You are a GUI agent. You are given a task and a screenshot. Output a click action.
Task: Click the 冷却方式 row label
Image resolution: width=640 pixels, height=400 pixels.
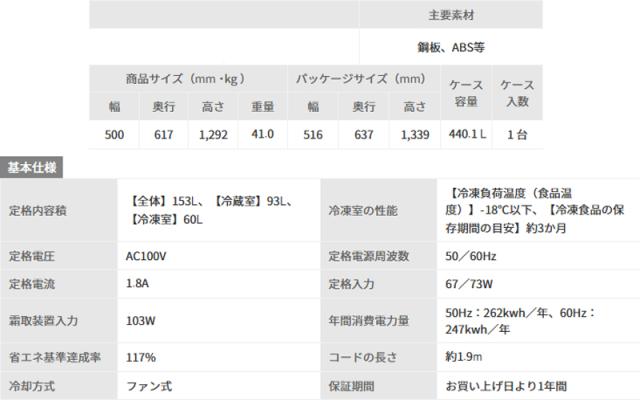pyautogui.click(x=32, y=386)
